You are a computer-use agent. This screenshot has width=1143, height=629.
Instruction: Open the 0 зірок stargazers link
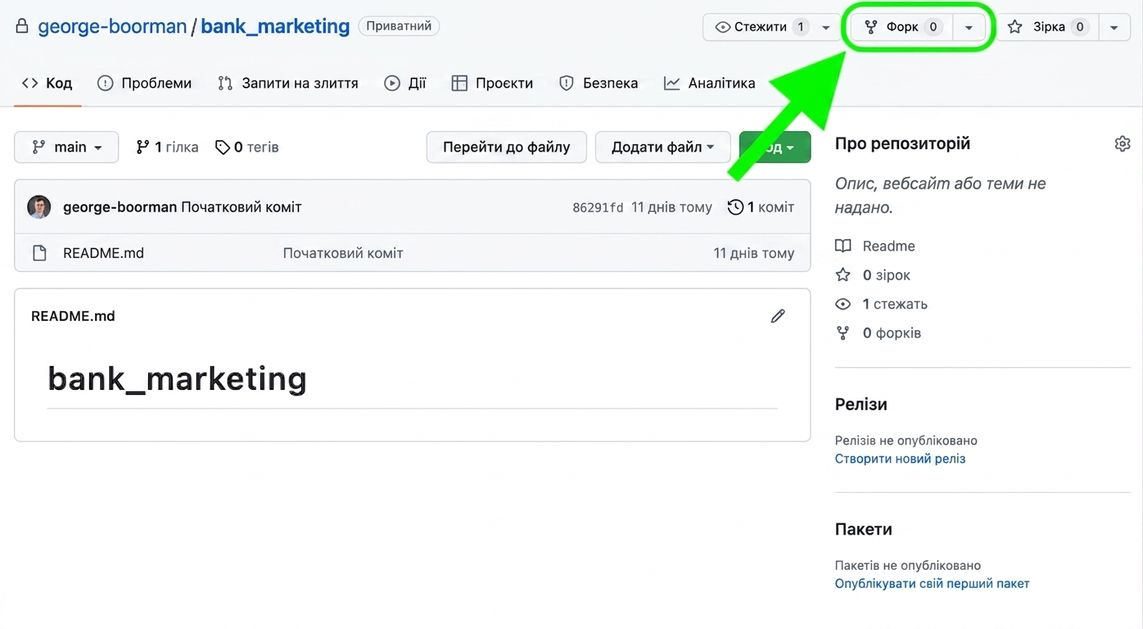pos(873,275)
